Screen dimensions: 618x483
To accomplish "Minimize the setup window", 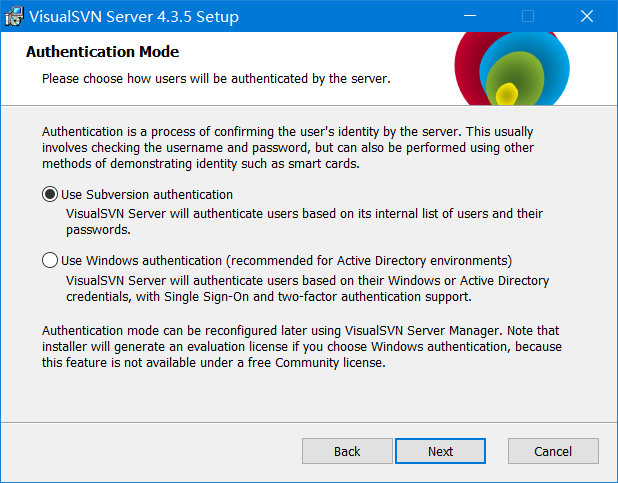I will (x=470, y=16).
